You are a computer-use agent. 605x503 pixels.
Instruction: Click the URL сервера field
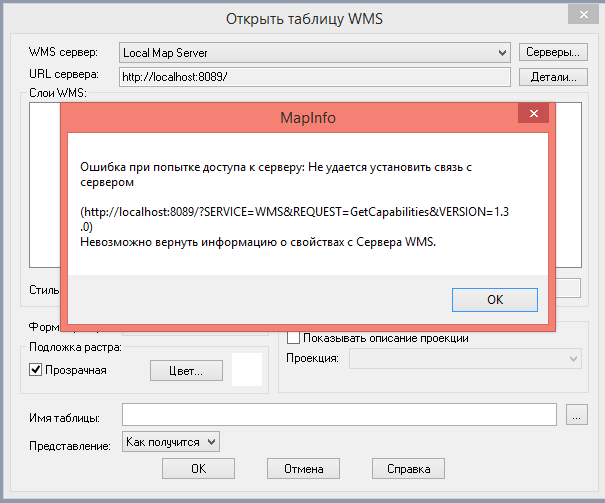click(x=315, y=77)
